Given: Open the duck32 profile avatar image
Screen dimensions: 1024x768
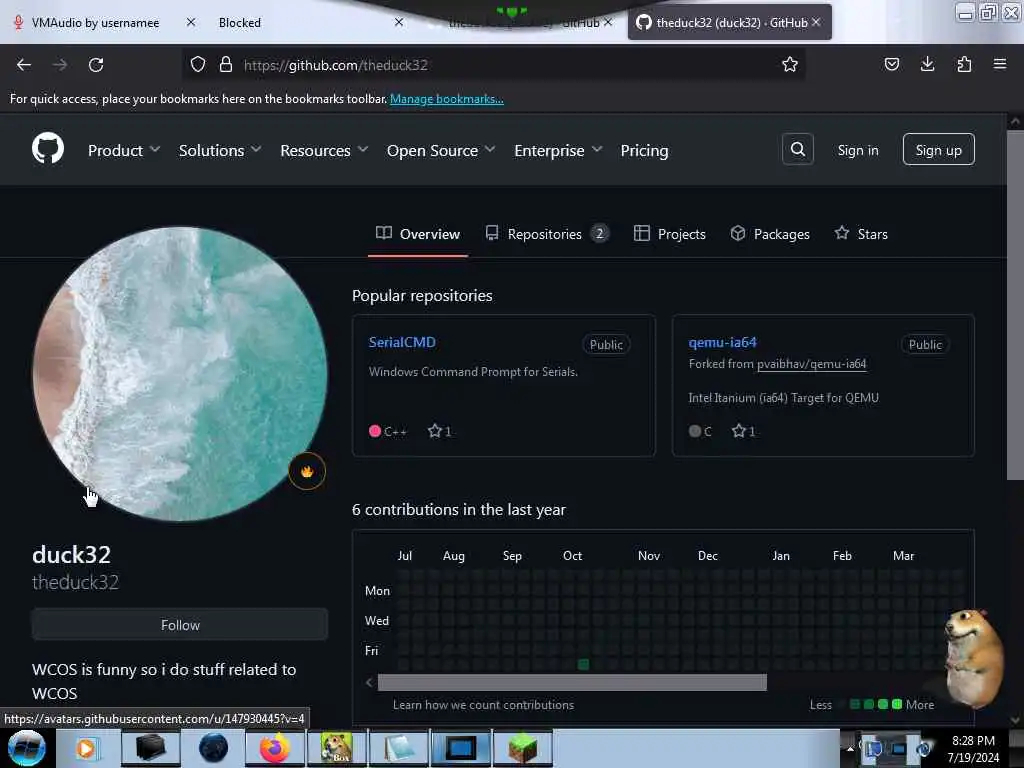Looking at the screenshot, I should (180, 374).
